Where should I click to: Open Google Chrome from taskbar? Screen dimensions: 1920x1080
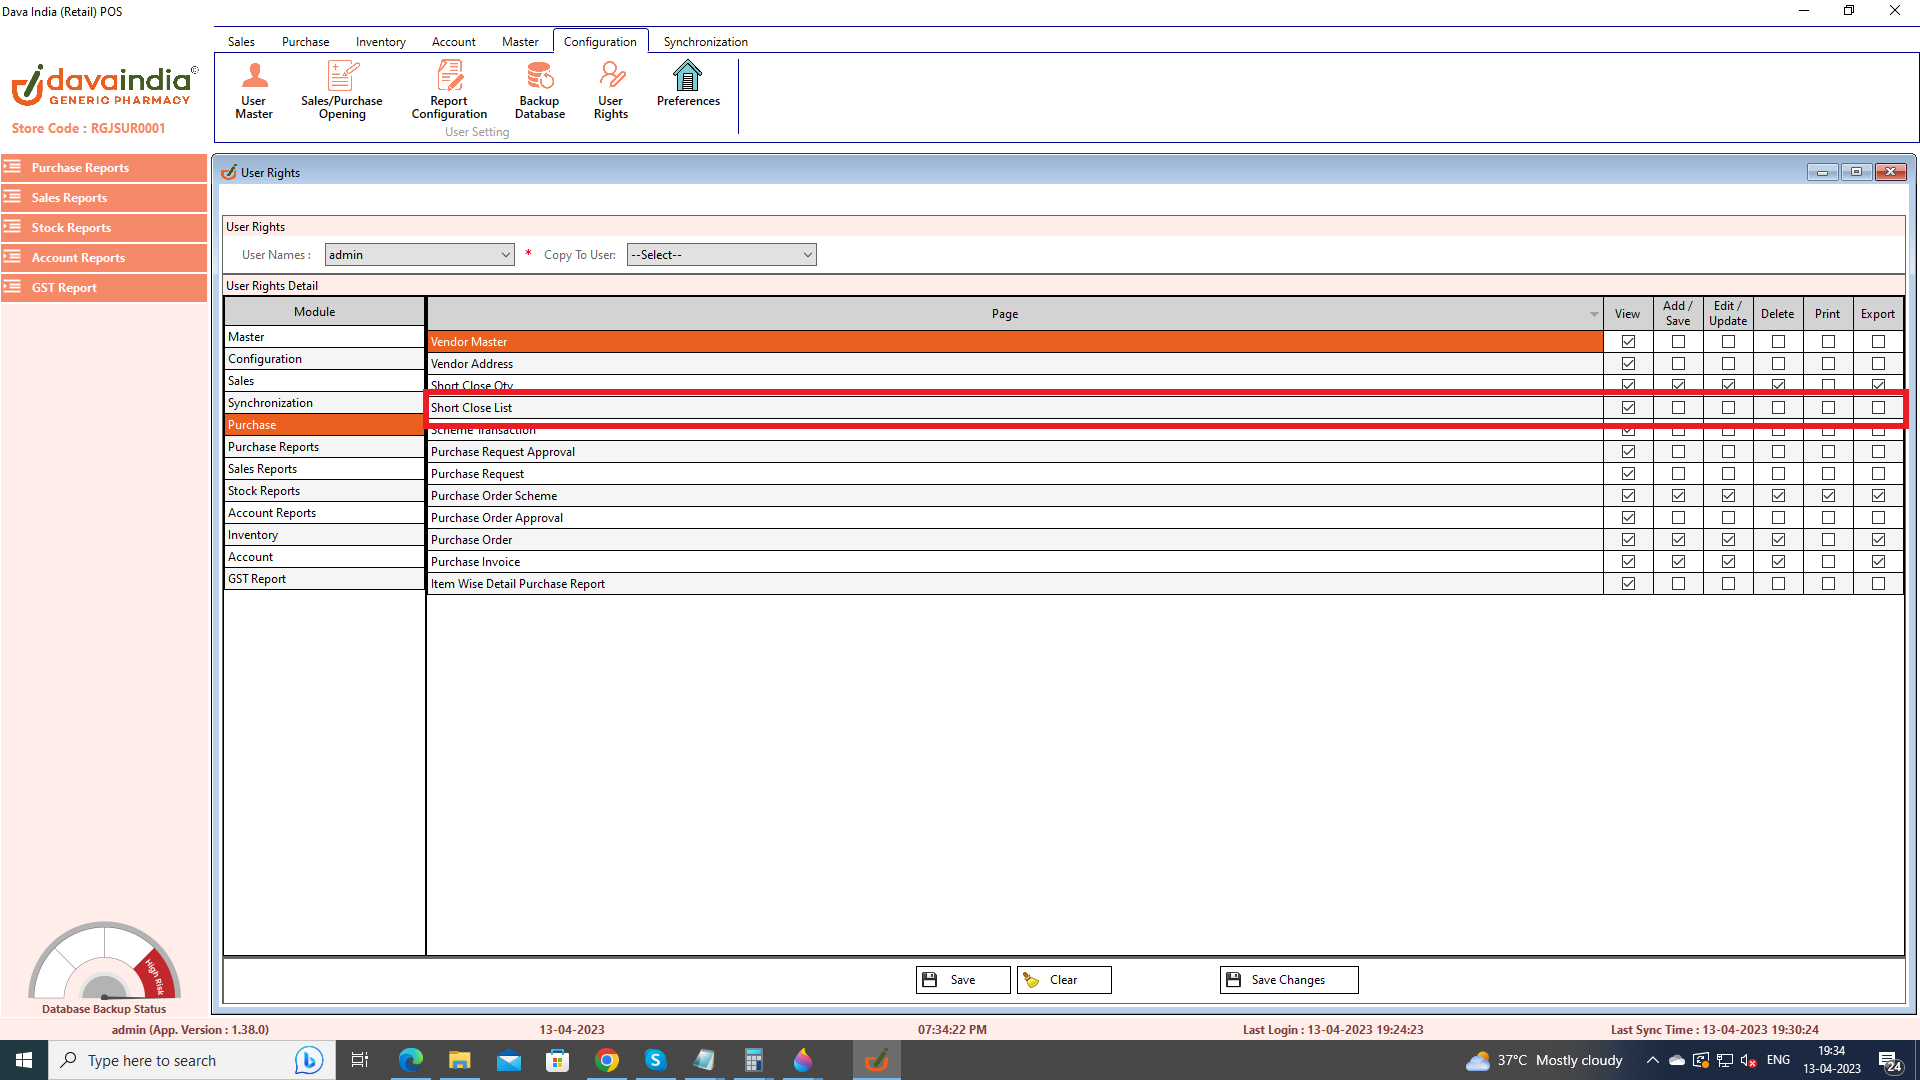607,1060
